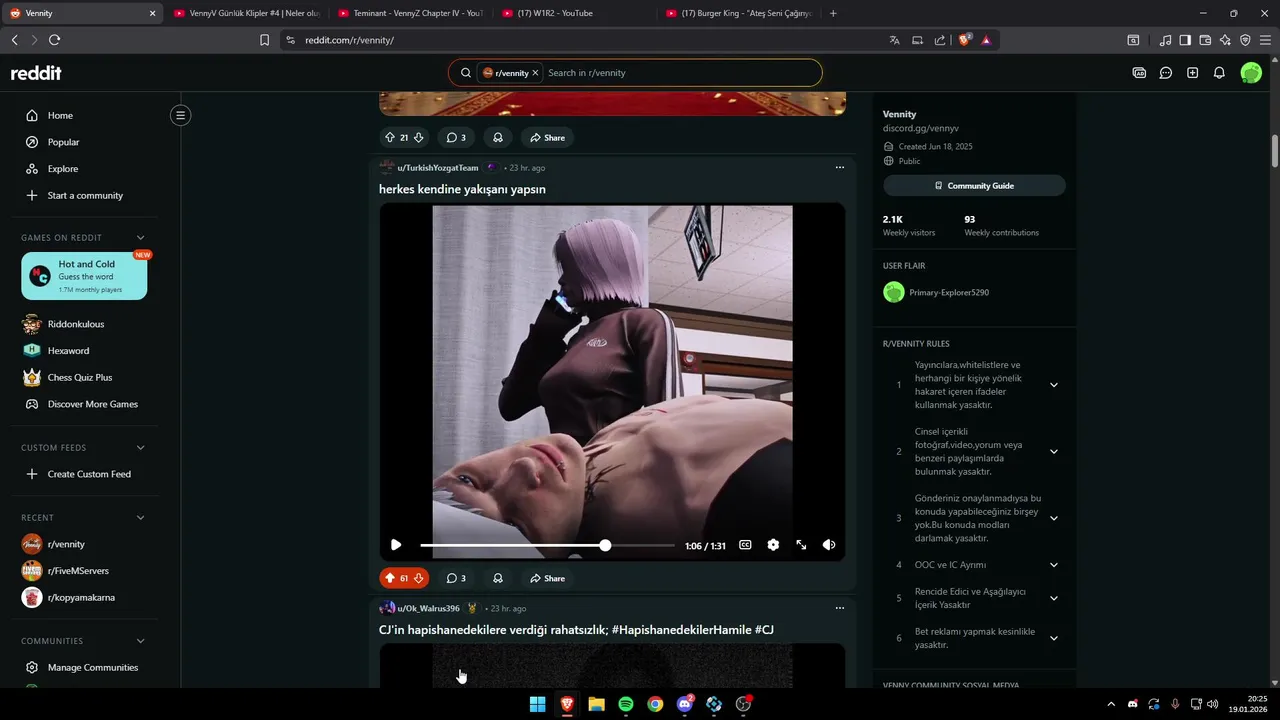Seek the video using the progress handle

[x=605, y=545]
